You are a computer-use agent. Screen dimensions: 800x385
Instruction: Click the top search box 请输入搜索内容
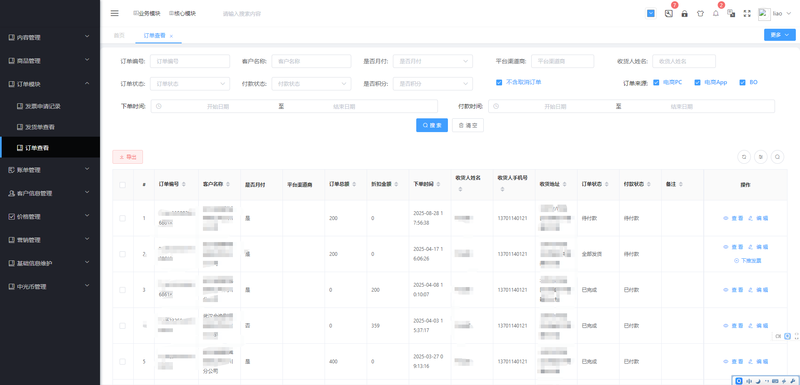pos(242,14)
